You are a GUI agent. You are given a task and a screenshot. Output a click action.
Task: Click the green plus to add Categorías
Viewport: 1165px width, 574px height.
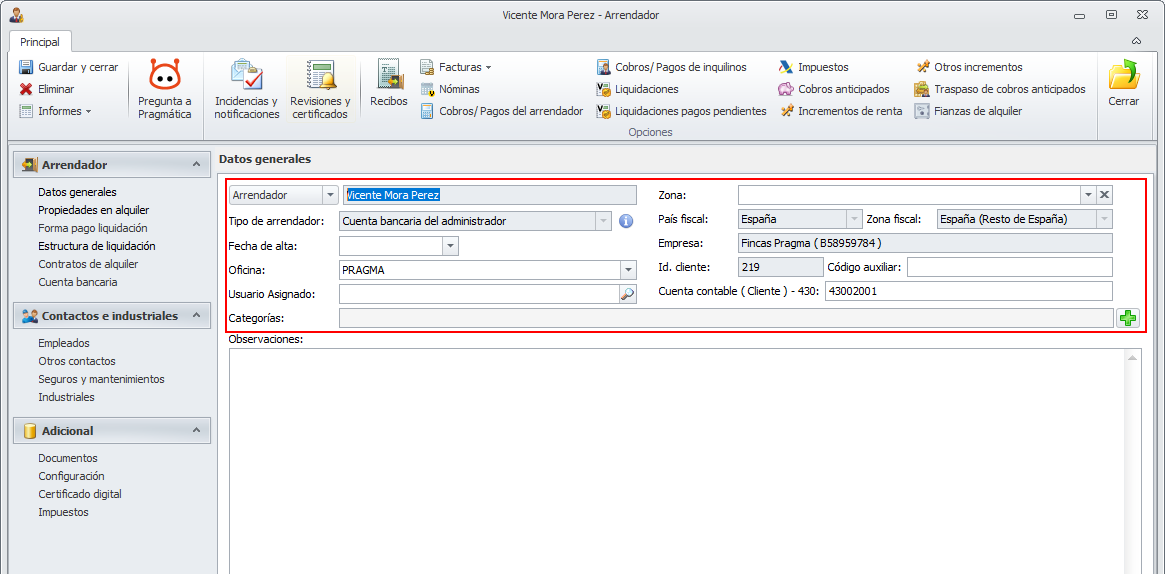coord(1128,318)
